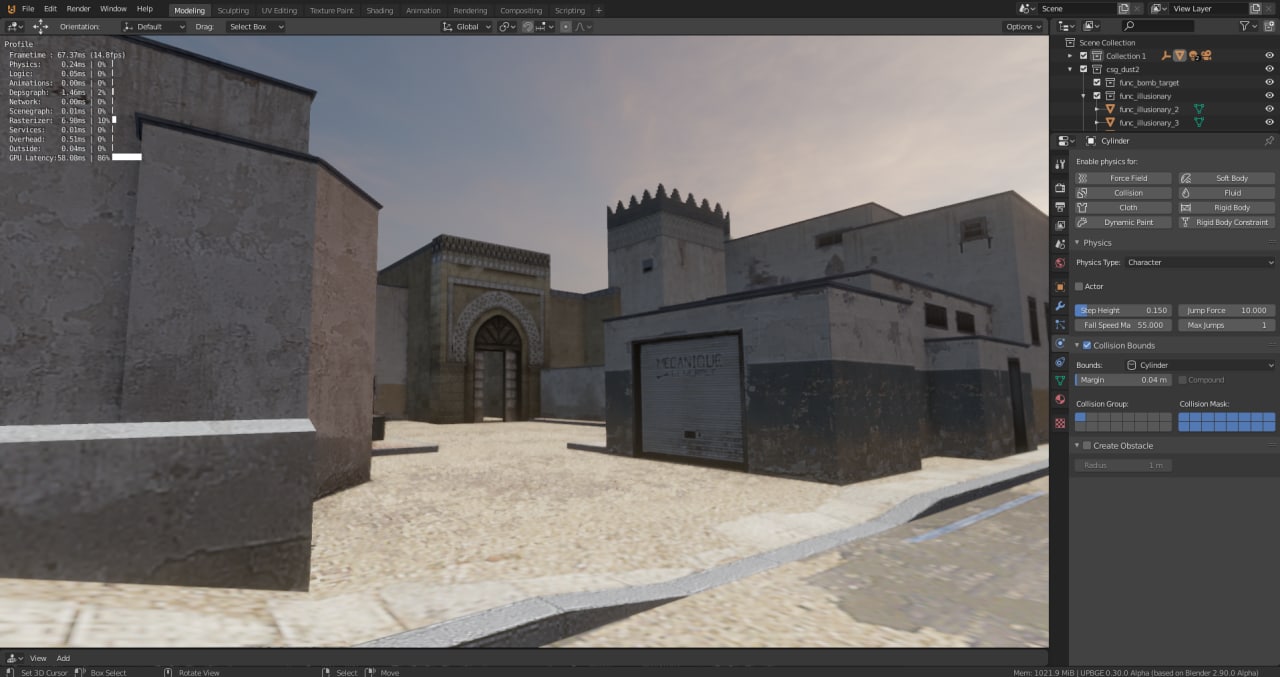Enable Dynamic Paint physics
Screen dimensions: 1280x677
coord(1124,222)
